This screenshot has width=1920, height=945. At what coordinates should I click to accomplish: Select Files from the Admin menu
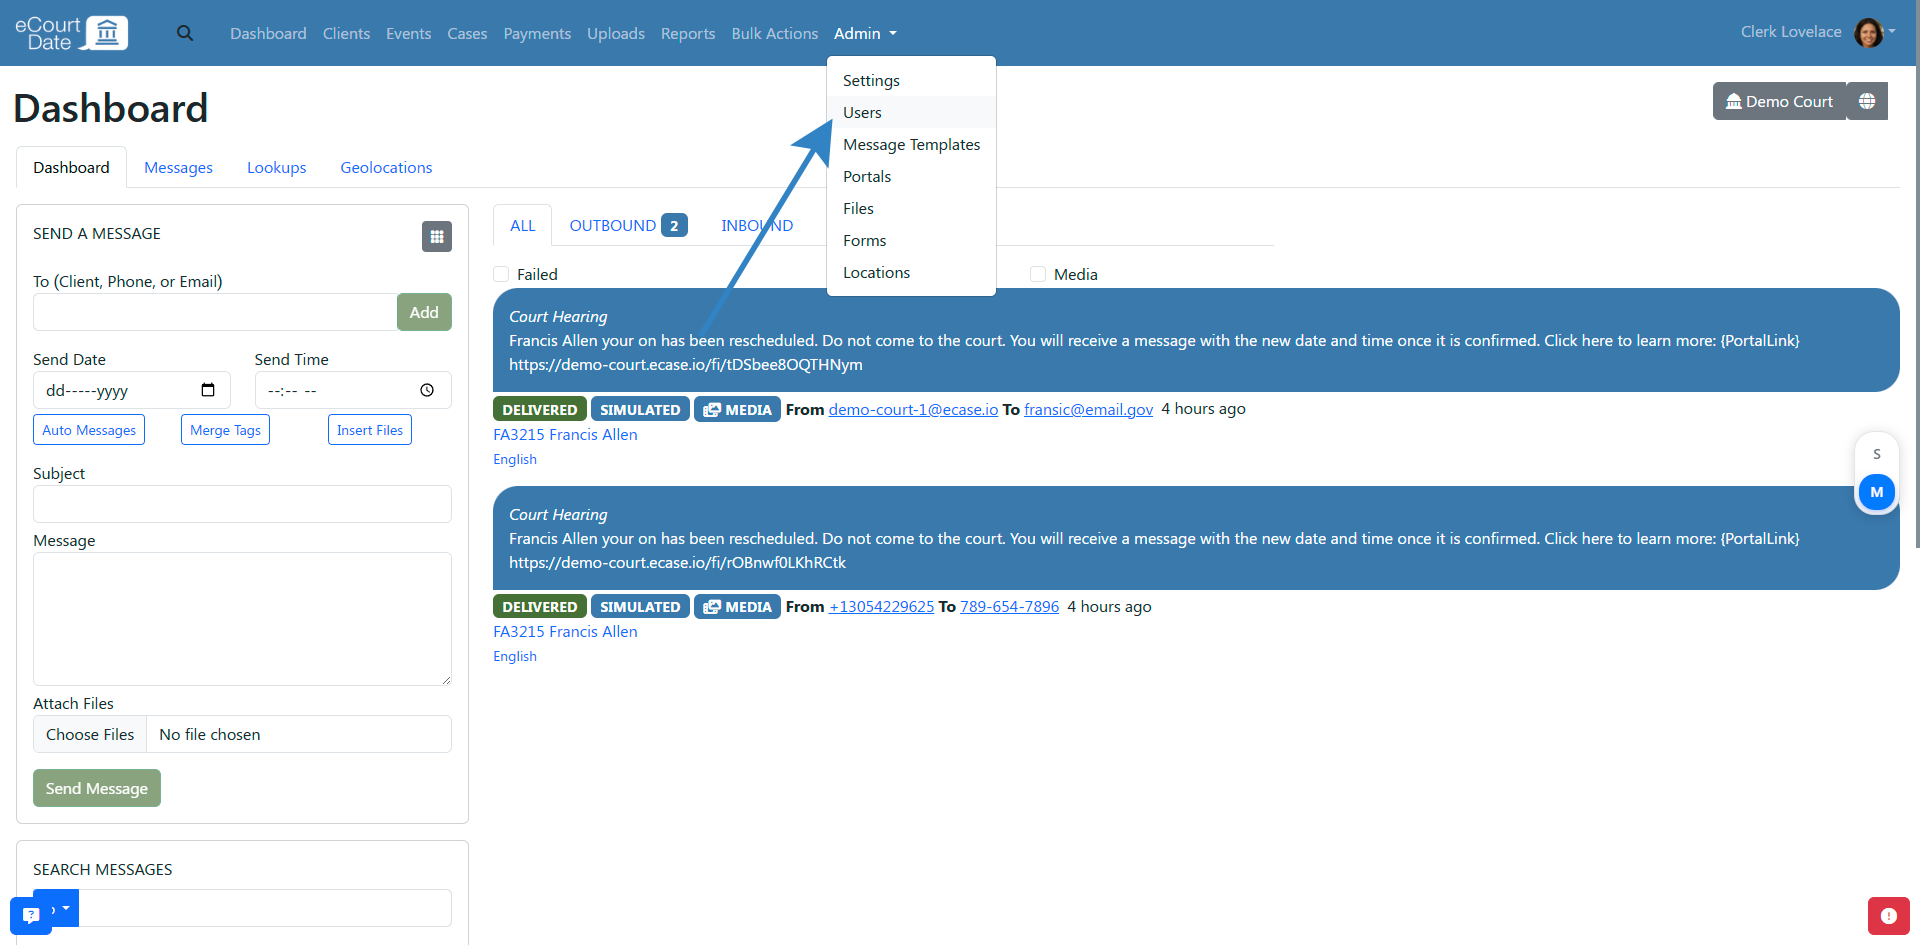point(911,208)
